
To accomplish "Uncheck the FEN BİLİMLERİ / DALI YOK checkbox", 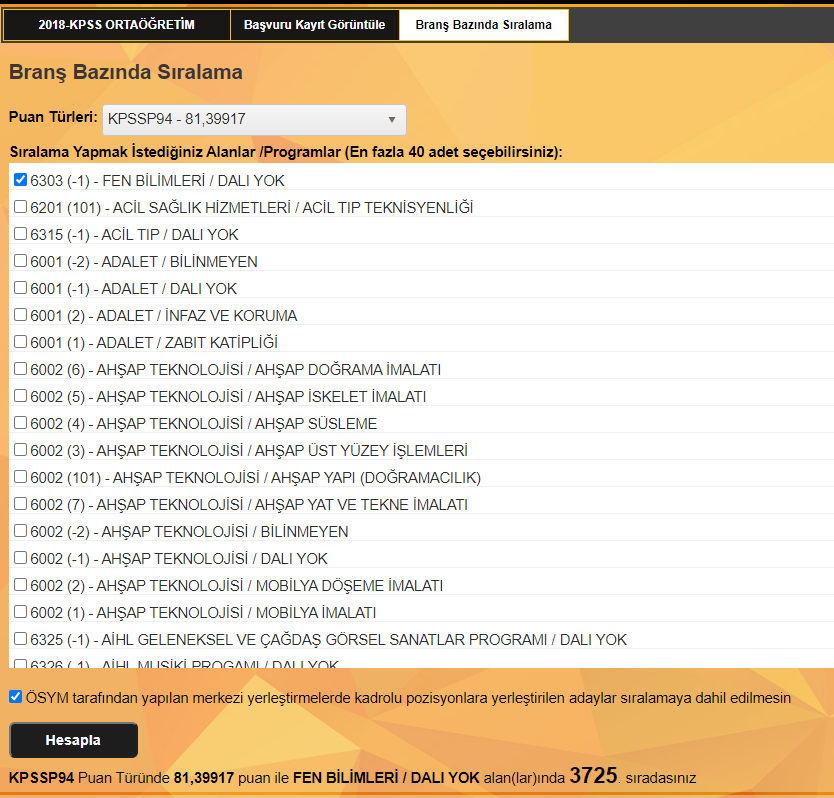I will 20,180.
